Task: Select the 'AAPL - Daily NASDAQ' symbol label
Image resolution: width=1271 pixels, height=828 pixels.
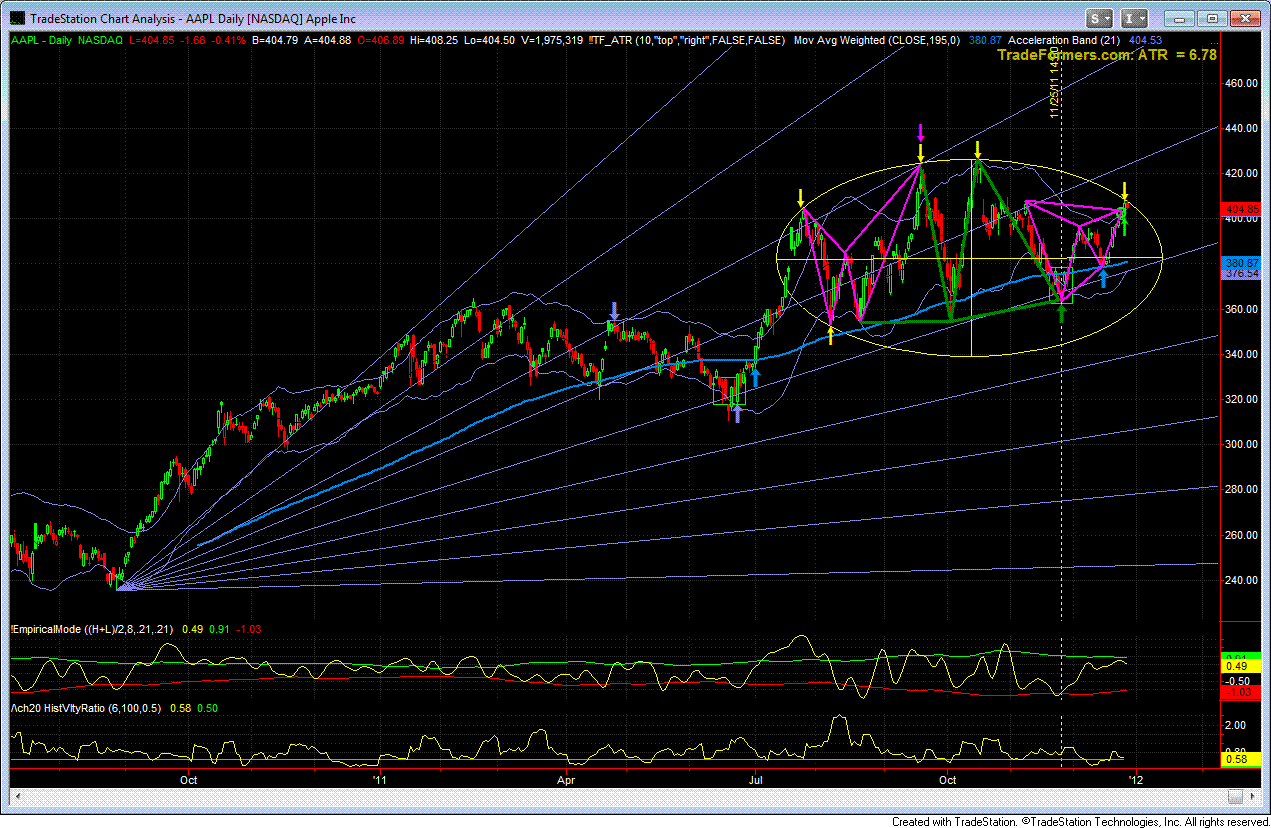Action: [66, 40]
